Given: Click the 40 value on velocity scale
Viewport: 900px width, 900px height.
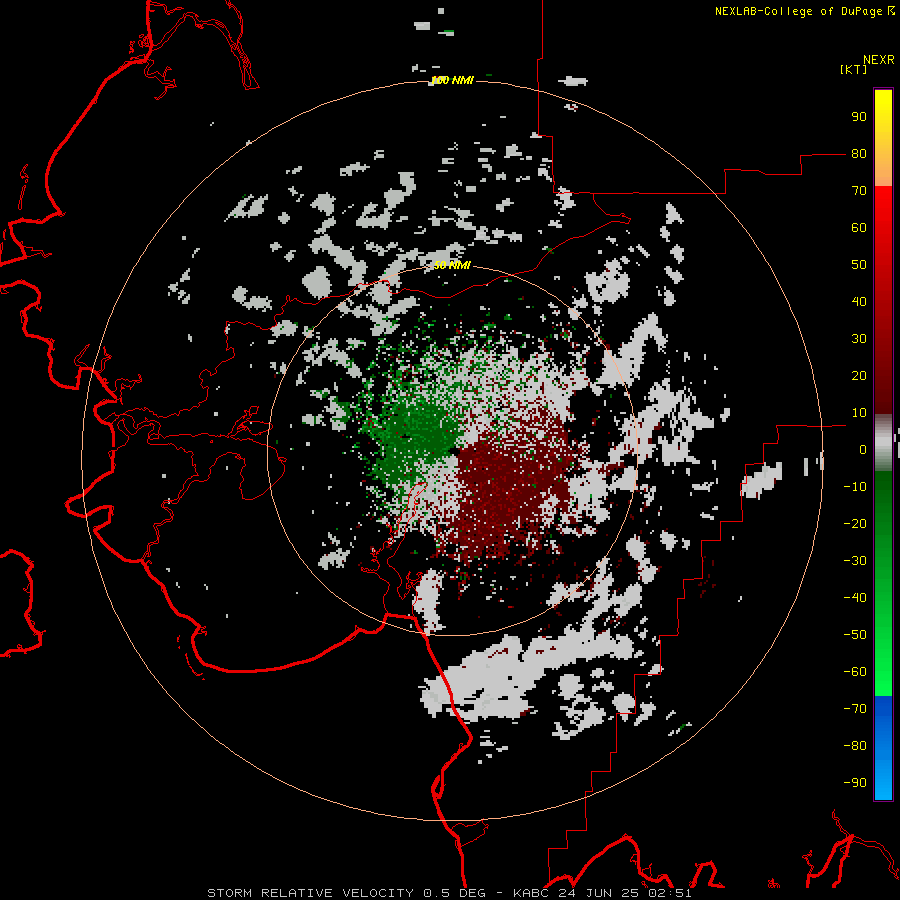Looking at the screenshot, I should (859, 301).
